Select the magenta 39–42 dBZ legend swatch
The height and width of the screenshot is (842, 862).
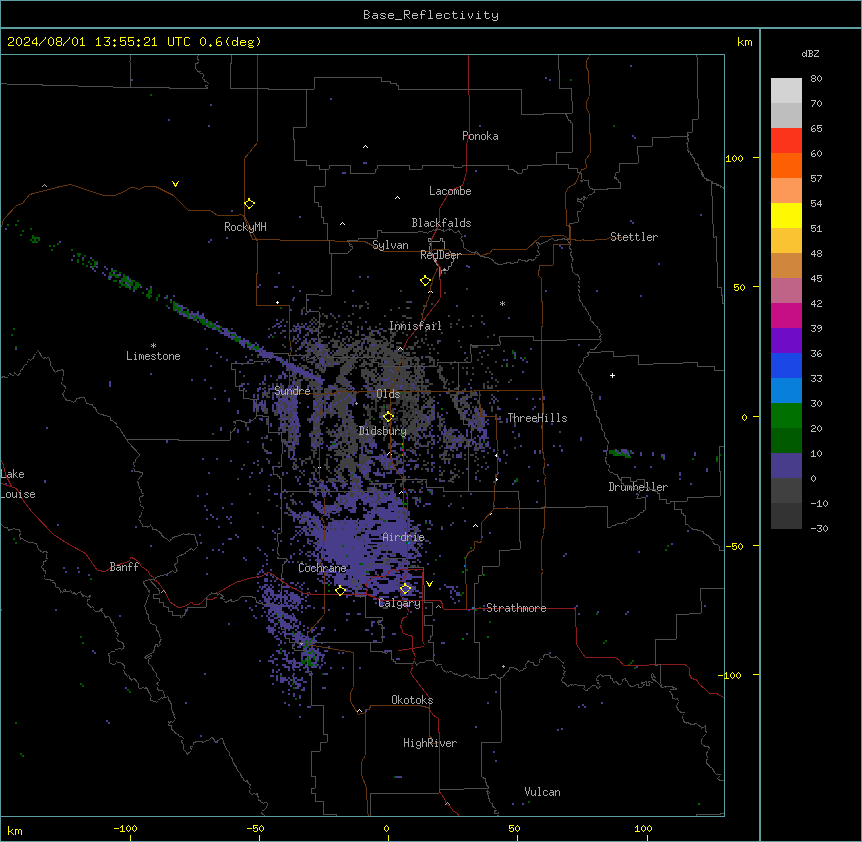pos(786,315)
